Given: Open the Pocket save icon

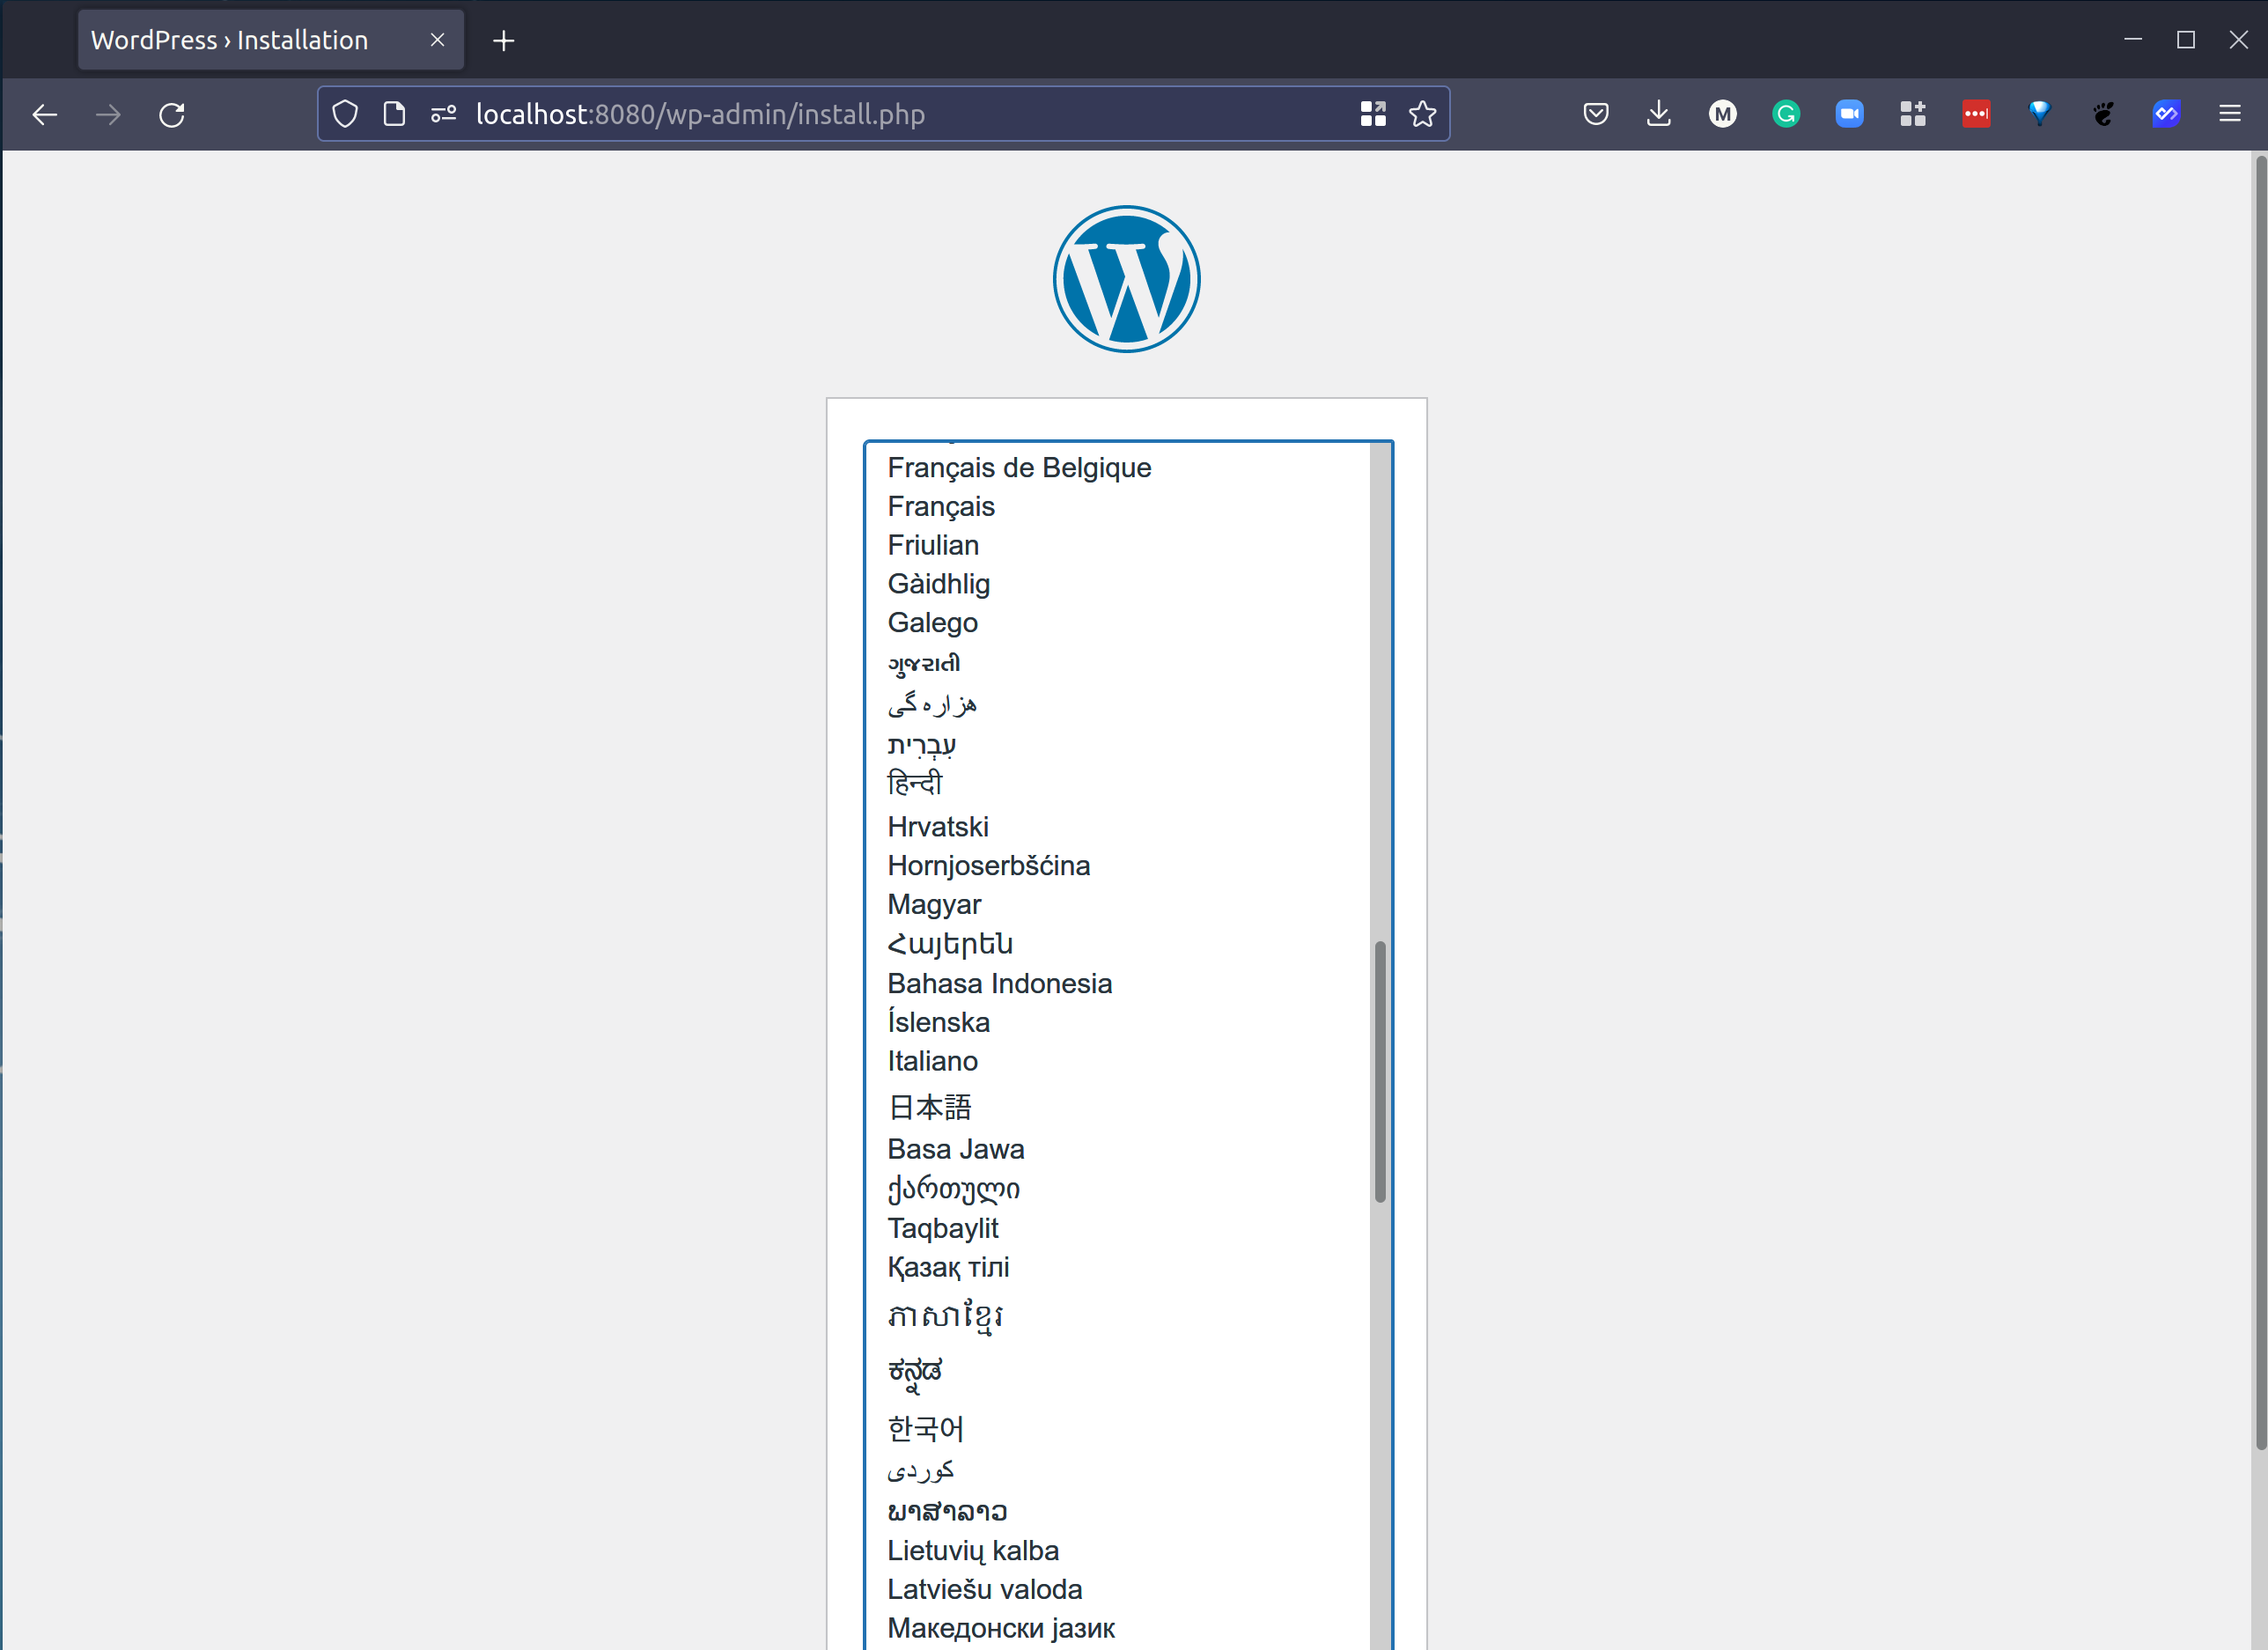Looking at the screenshot, I should point(1596,114).
